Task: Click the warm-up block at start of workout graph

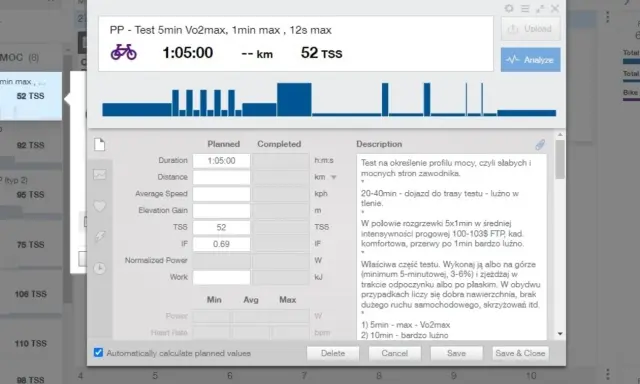Action: (x=137, y=110)
